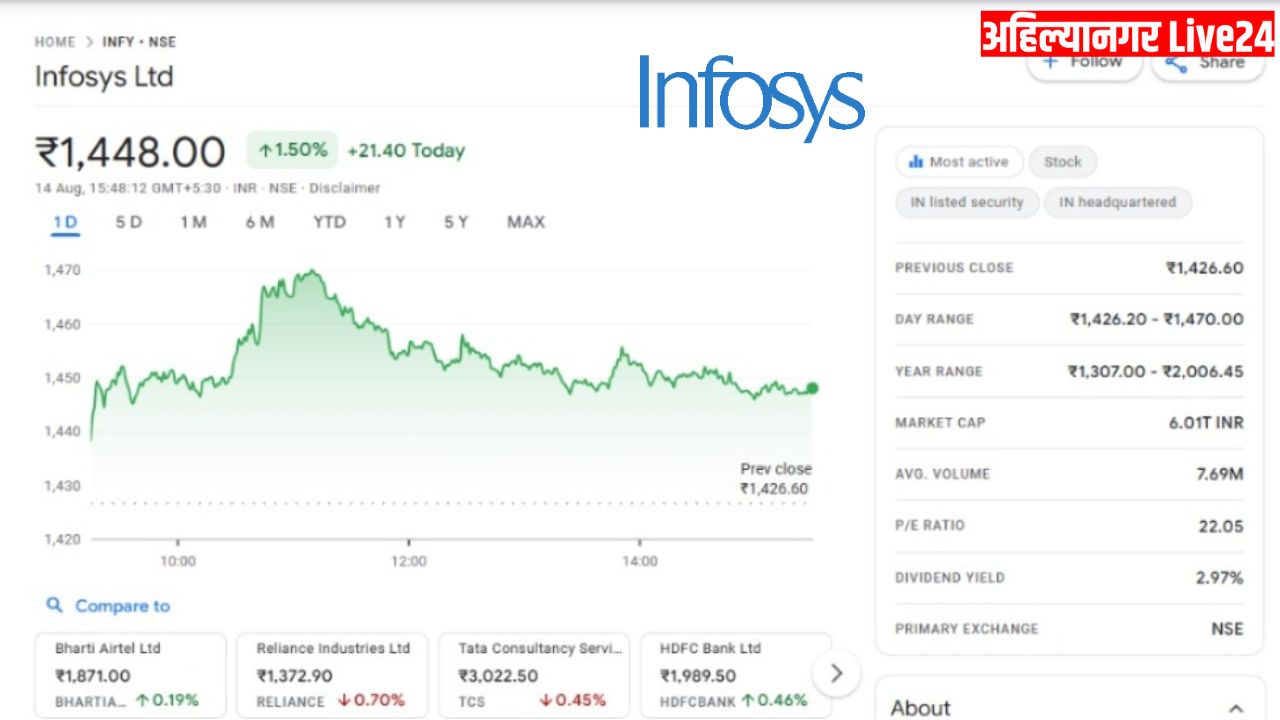
Task: Show the YTD chart range
Action: point(329,222)
